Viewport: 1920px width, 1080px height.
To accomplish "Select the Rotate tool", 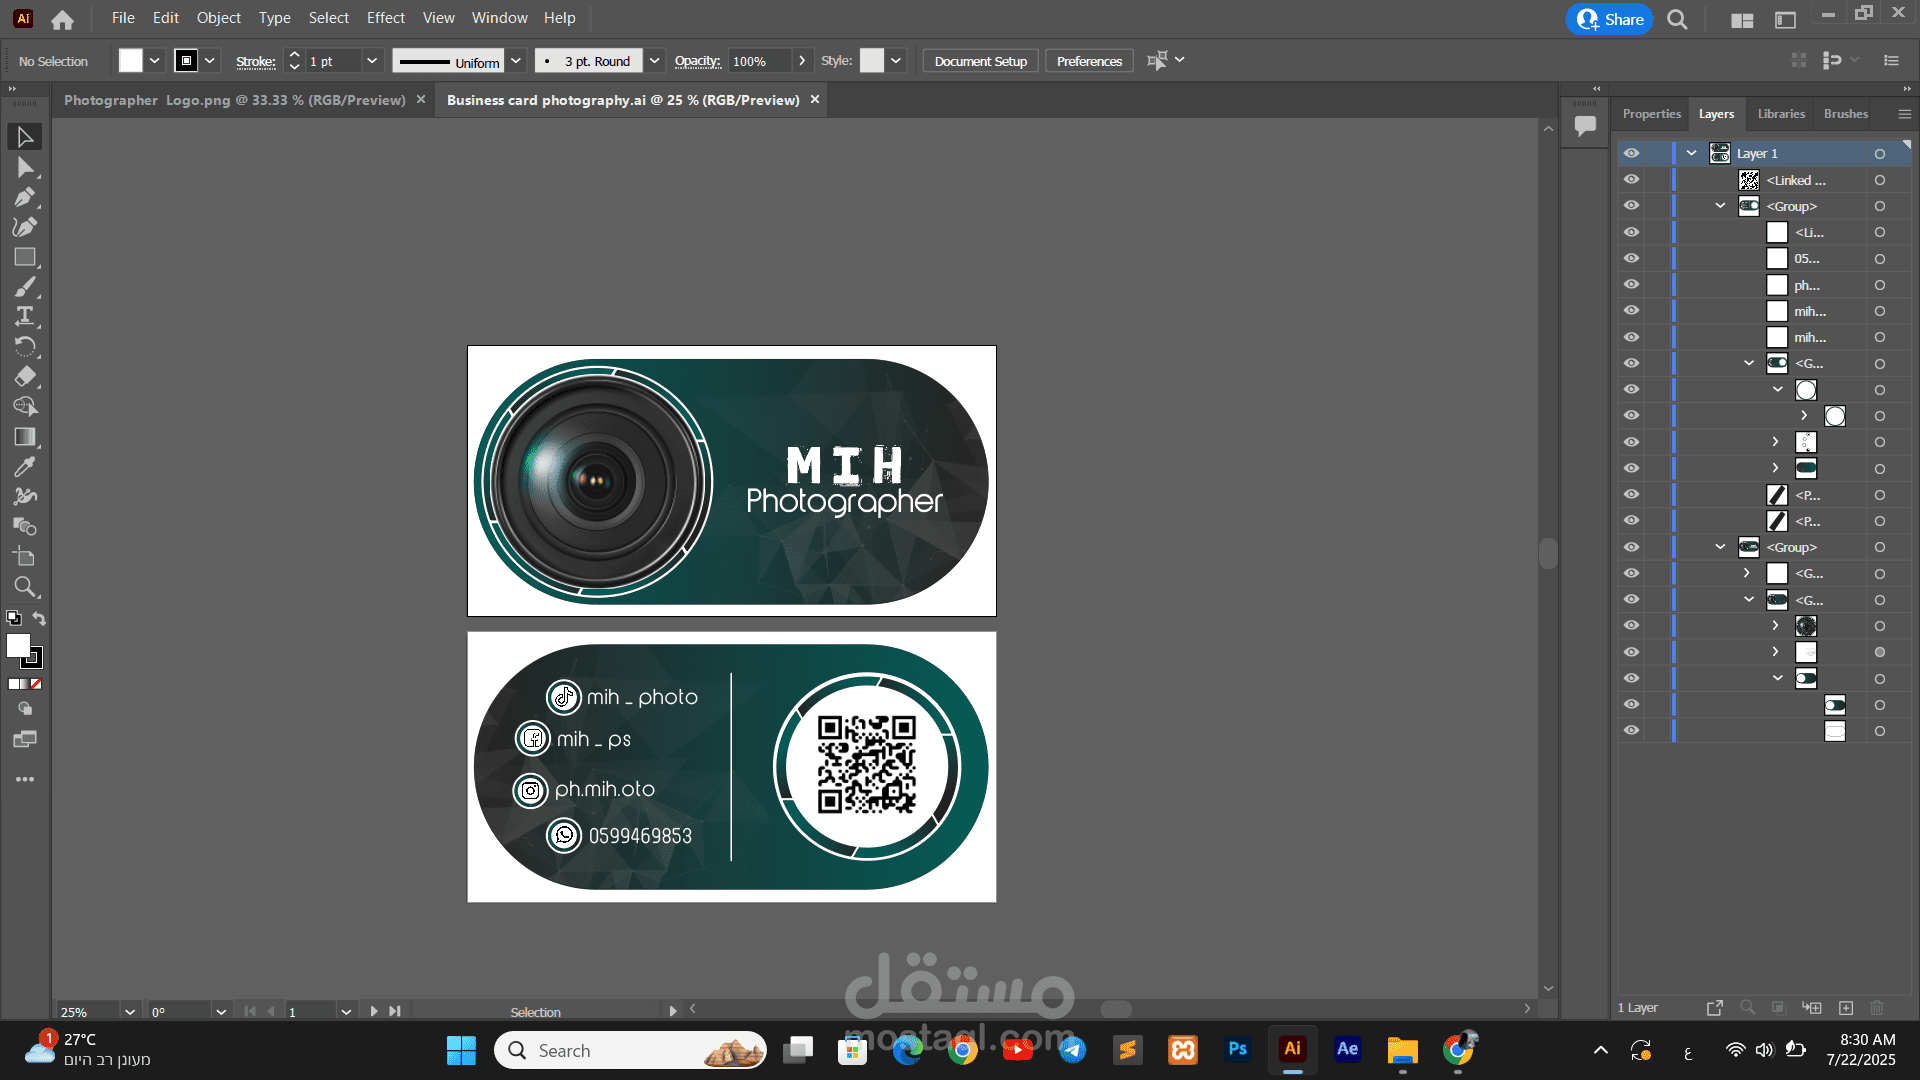I will [x=25, y=347].
